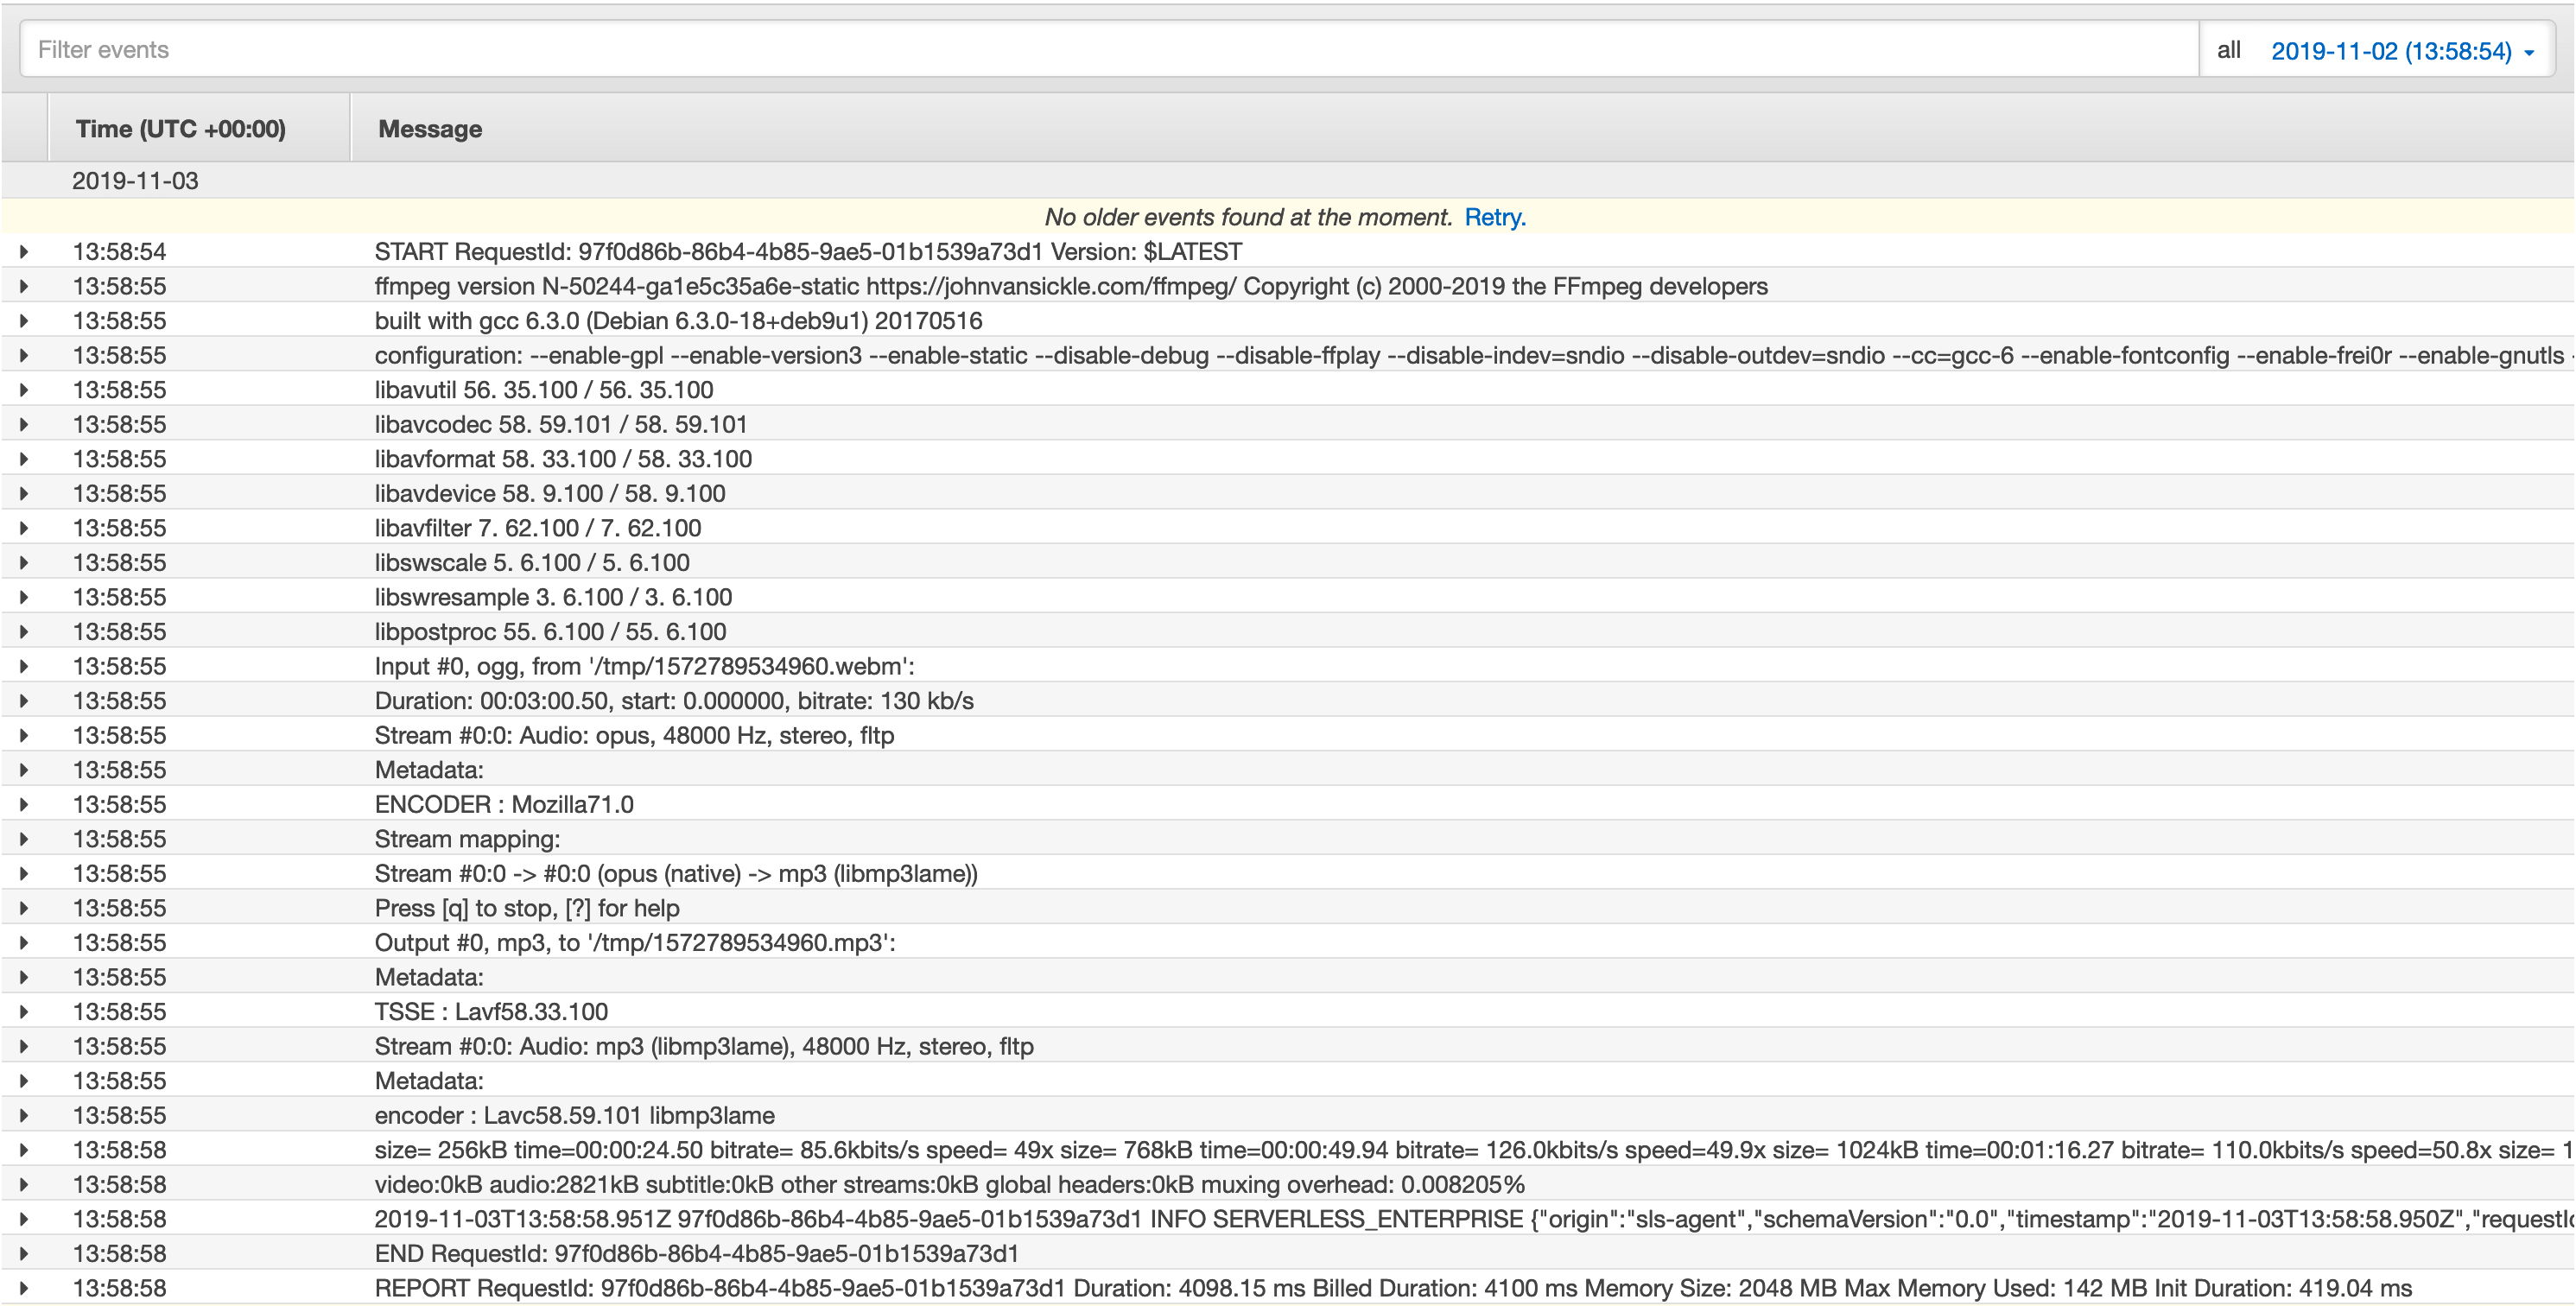Select the 'all' time range option

click(x=2228, y=50)
